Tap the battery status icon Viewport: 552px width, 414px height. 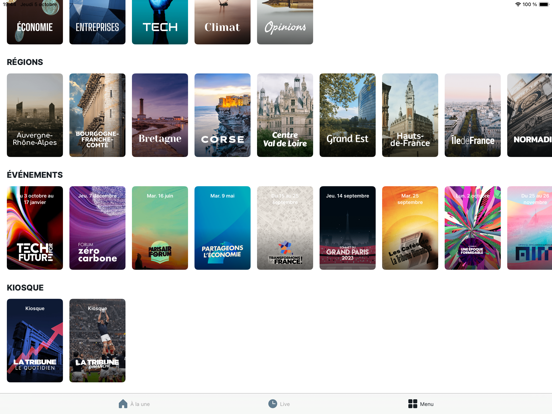pos(544,4)
